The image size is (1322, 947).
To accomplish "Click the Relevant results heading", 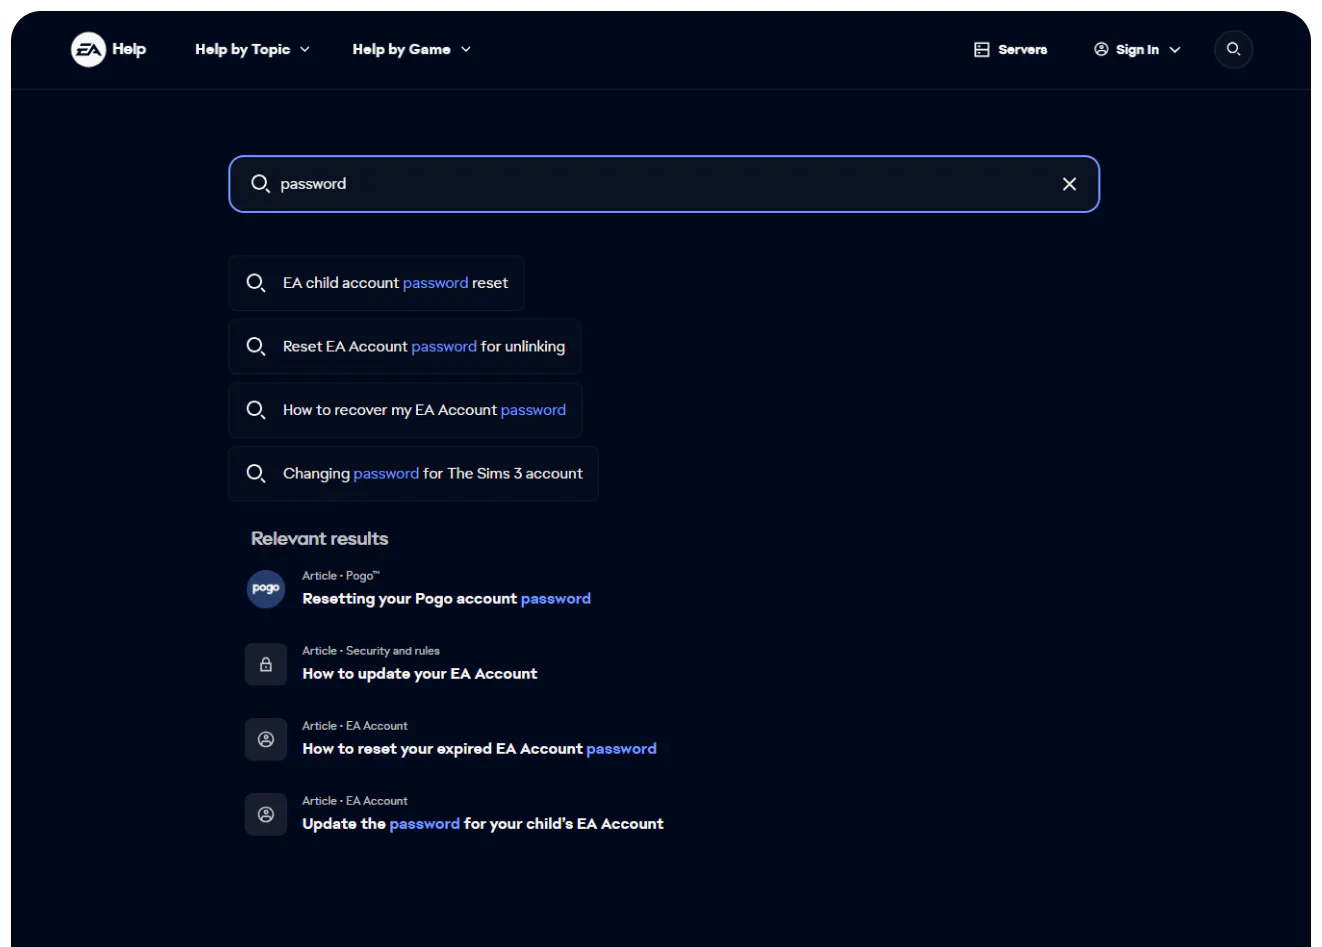I will [320, 538].
